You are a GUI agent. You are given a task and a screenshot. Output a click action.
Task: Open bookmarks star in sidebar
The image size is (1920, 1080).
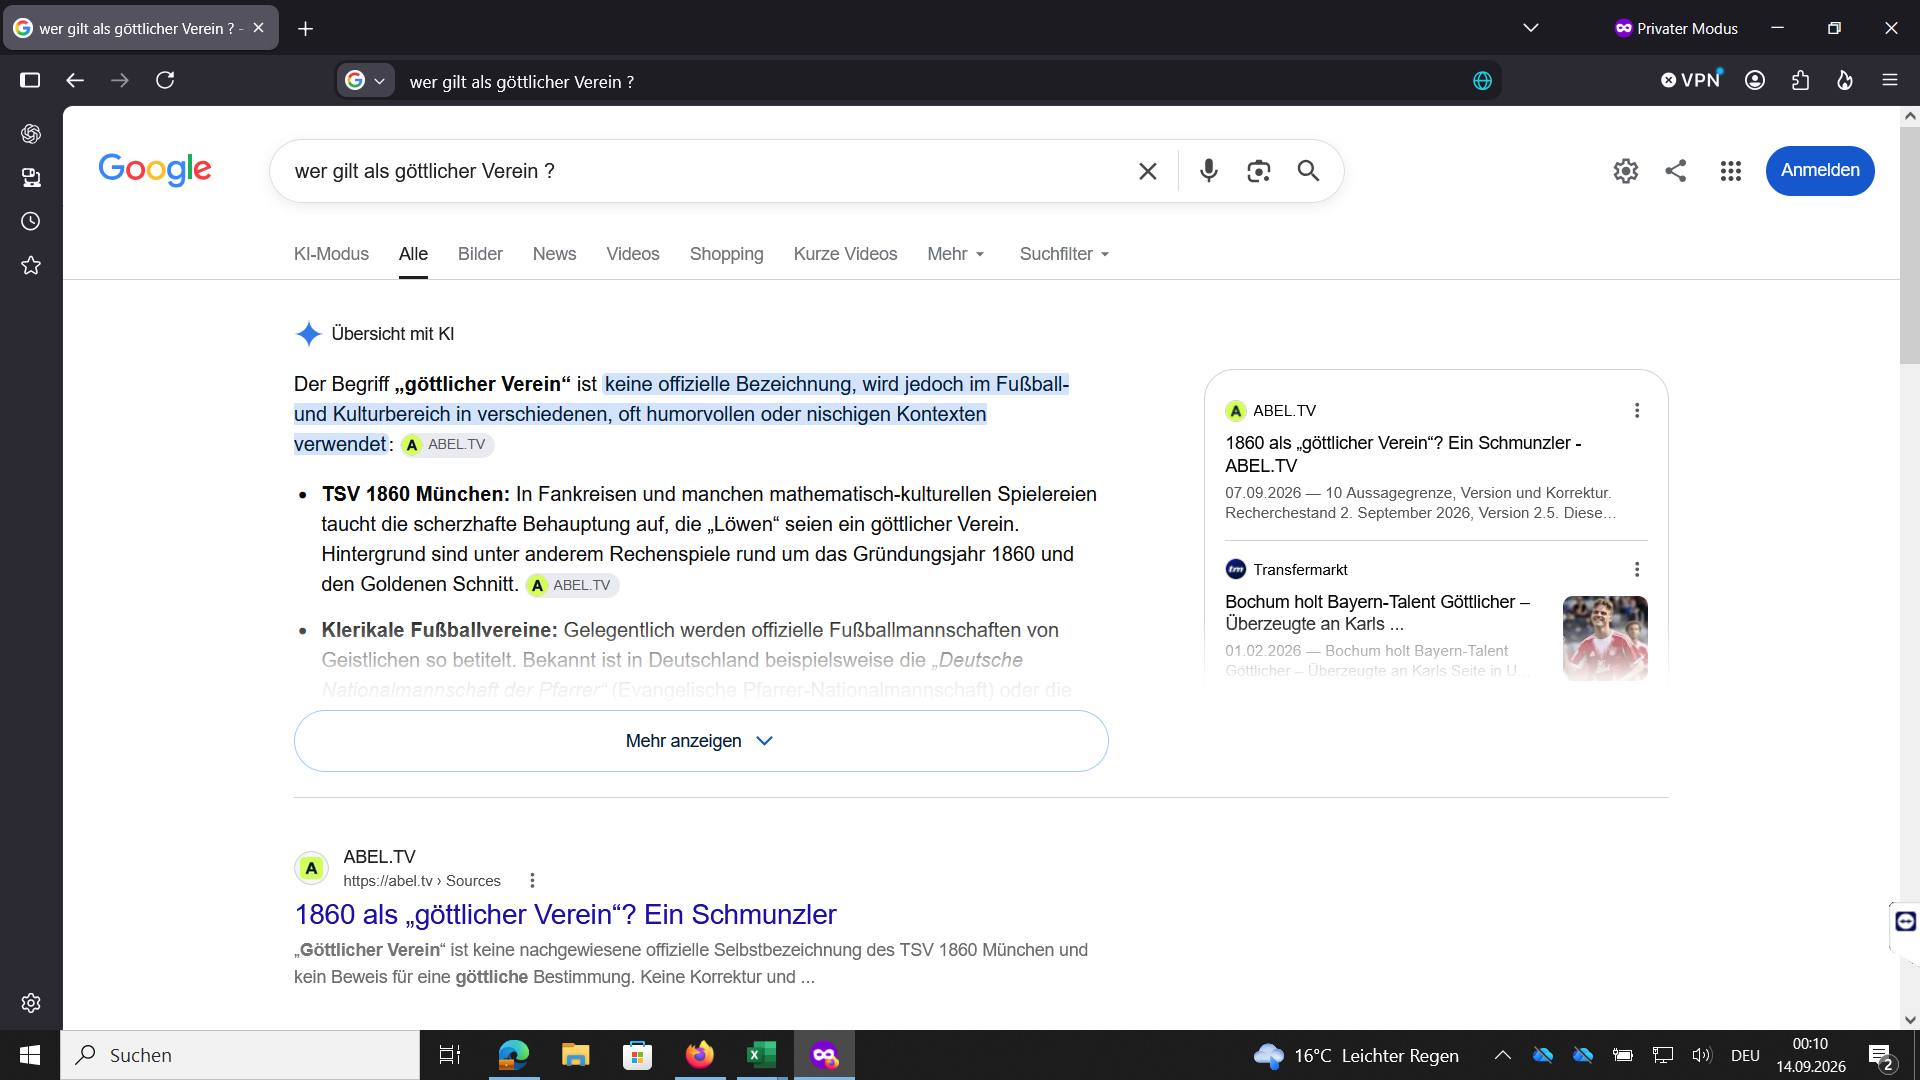31,265
